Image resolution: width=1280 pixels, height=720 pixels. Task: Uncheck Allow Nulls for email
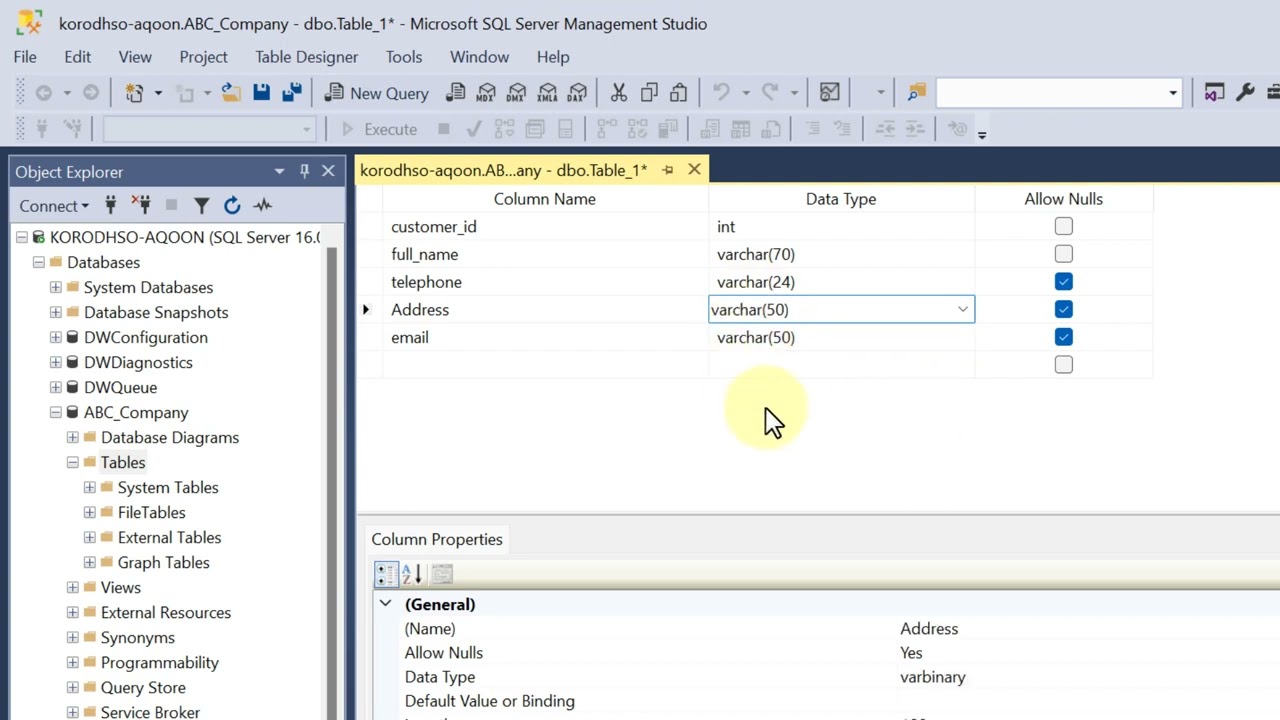[x=1063, y=337]
